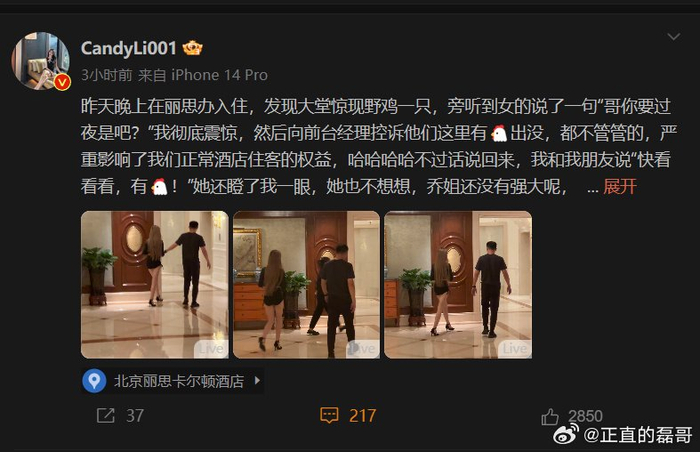Open the post options chevron menu
This screenshot has width=700, height=452.
click(673, 36)
